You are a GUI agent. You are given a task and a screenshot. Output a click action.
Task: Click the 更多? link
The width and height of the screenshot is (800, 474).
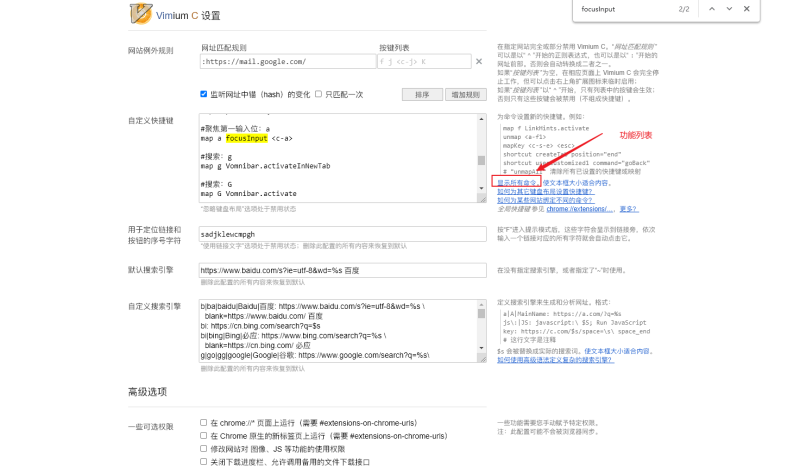click(x=629, y=209)
